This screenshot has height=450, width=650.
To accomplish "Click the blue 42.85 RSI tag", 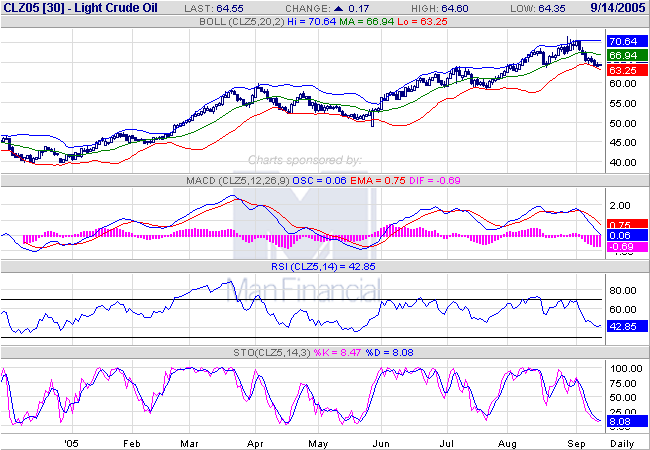I will pyautogui.click(x=627, y=326).
